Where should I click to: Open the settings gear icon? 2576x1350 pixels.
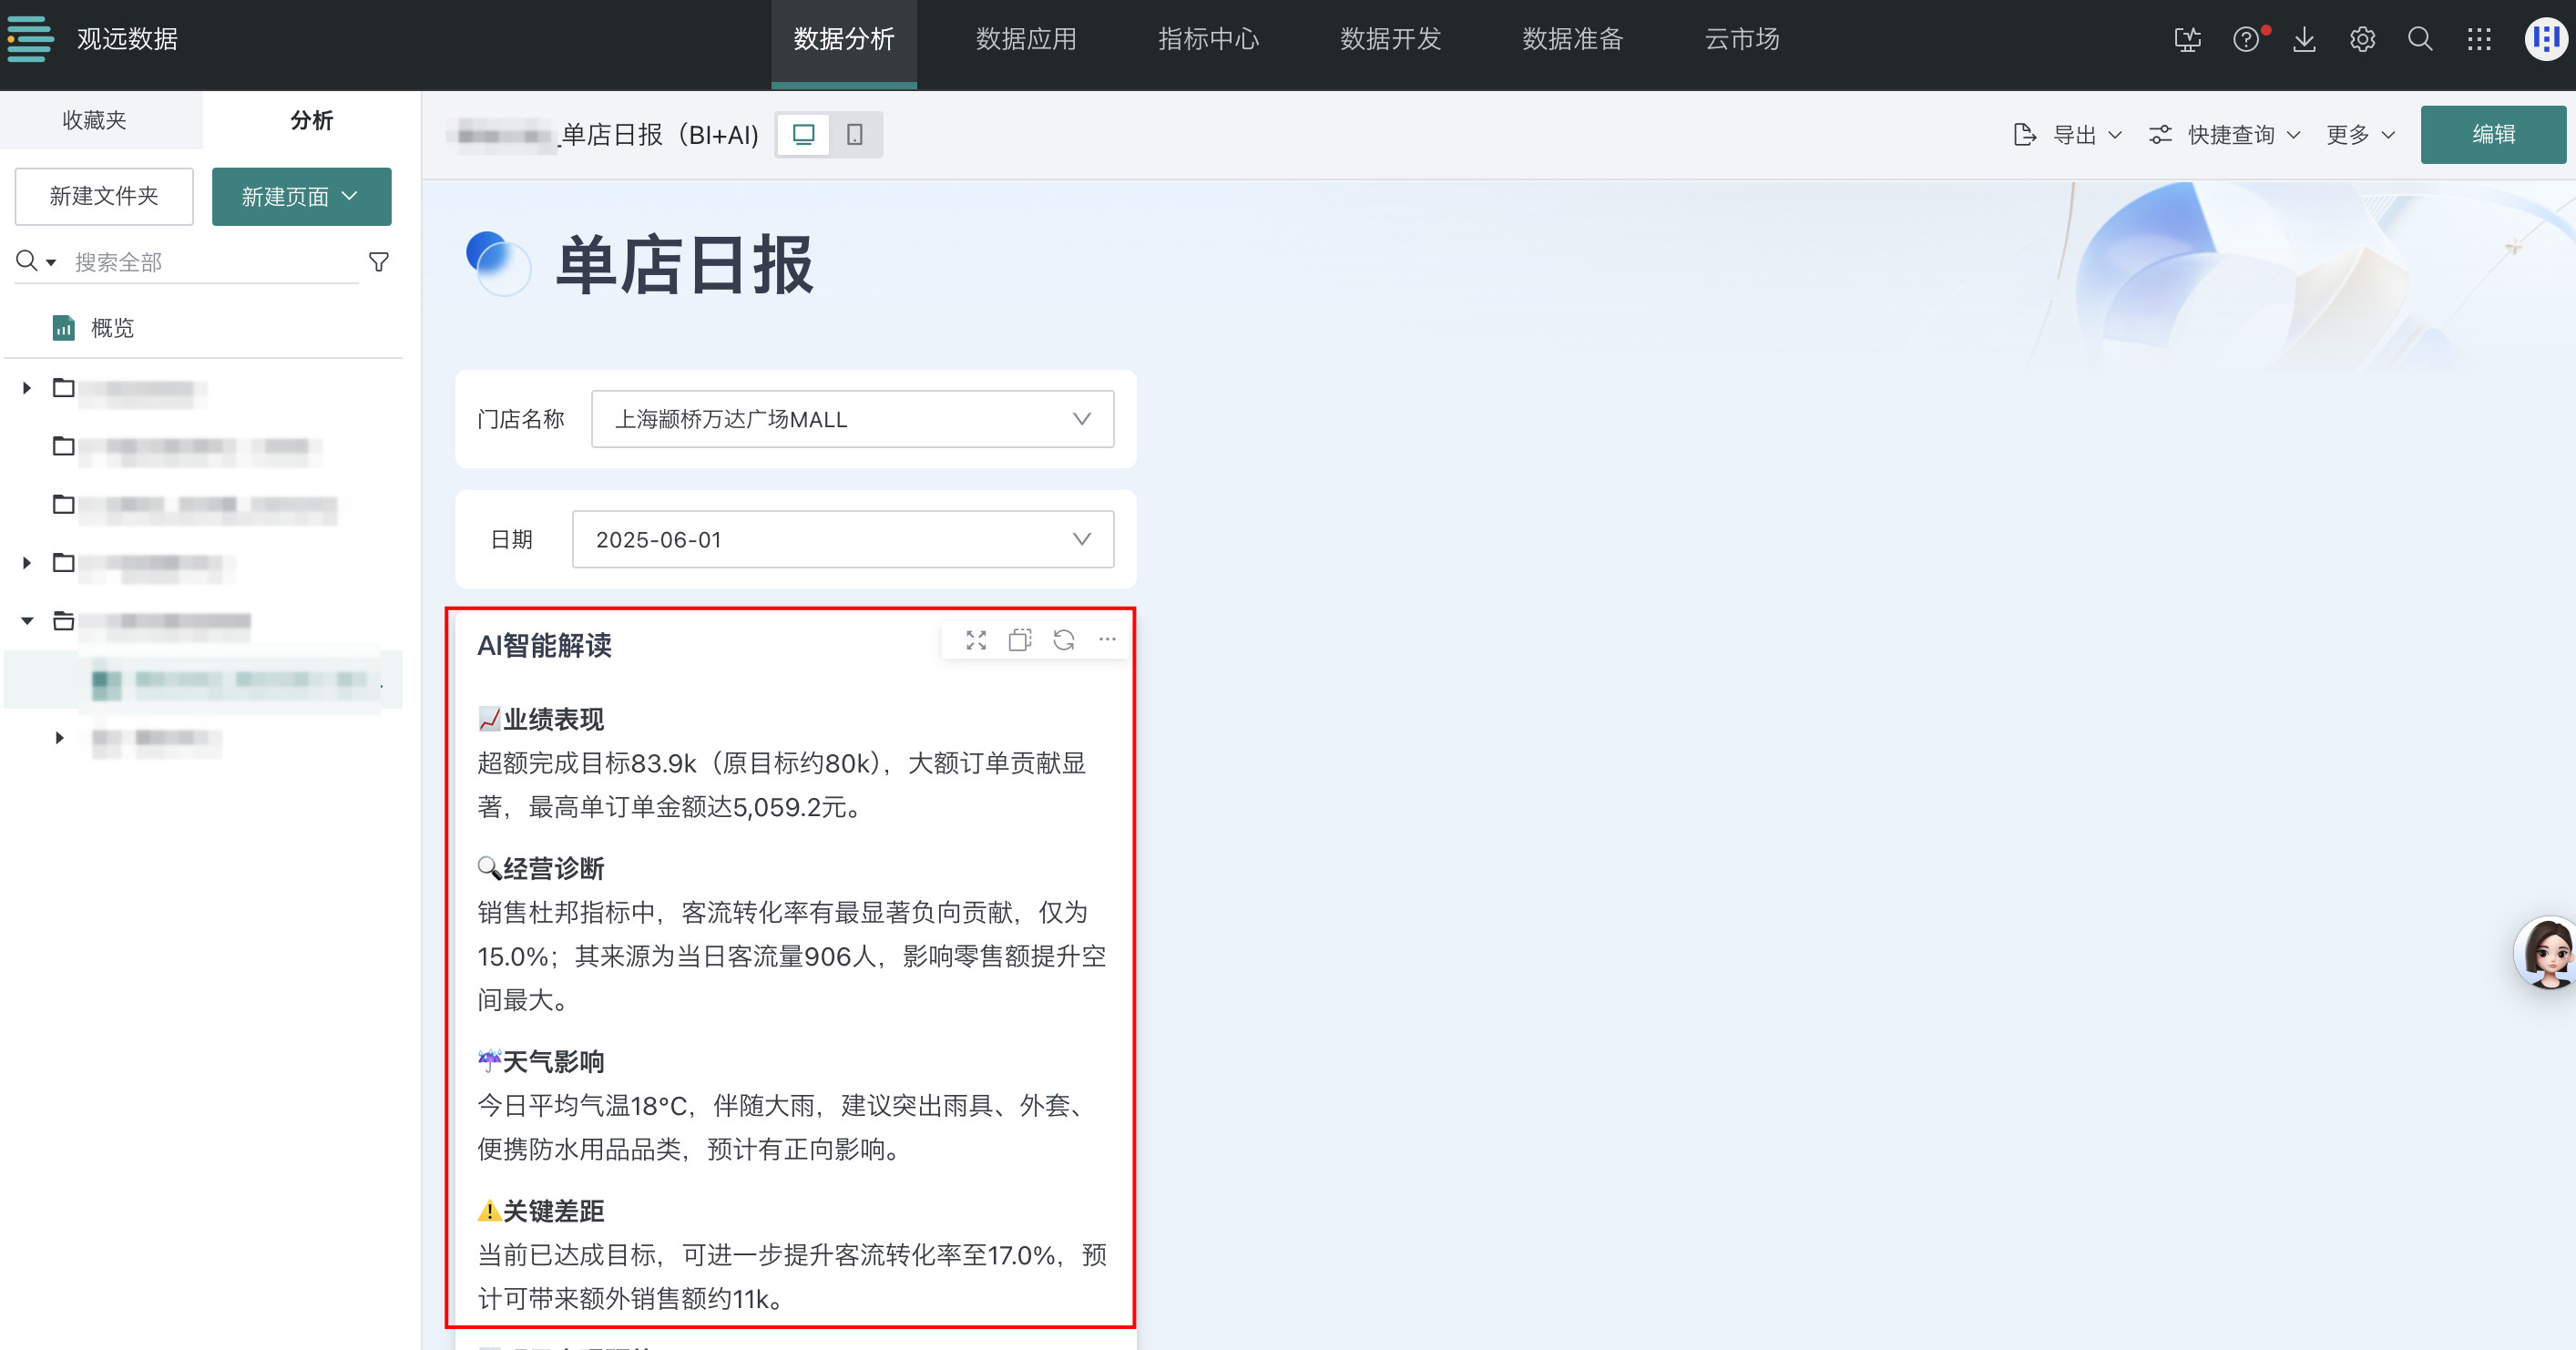click(x=2362, y=39)
